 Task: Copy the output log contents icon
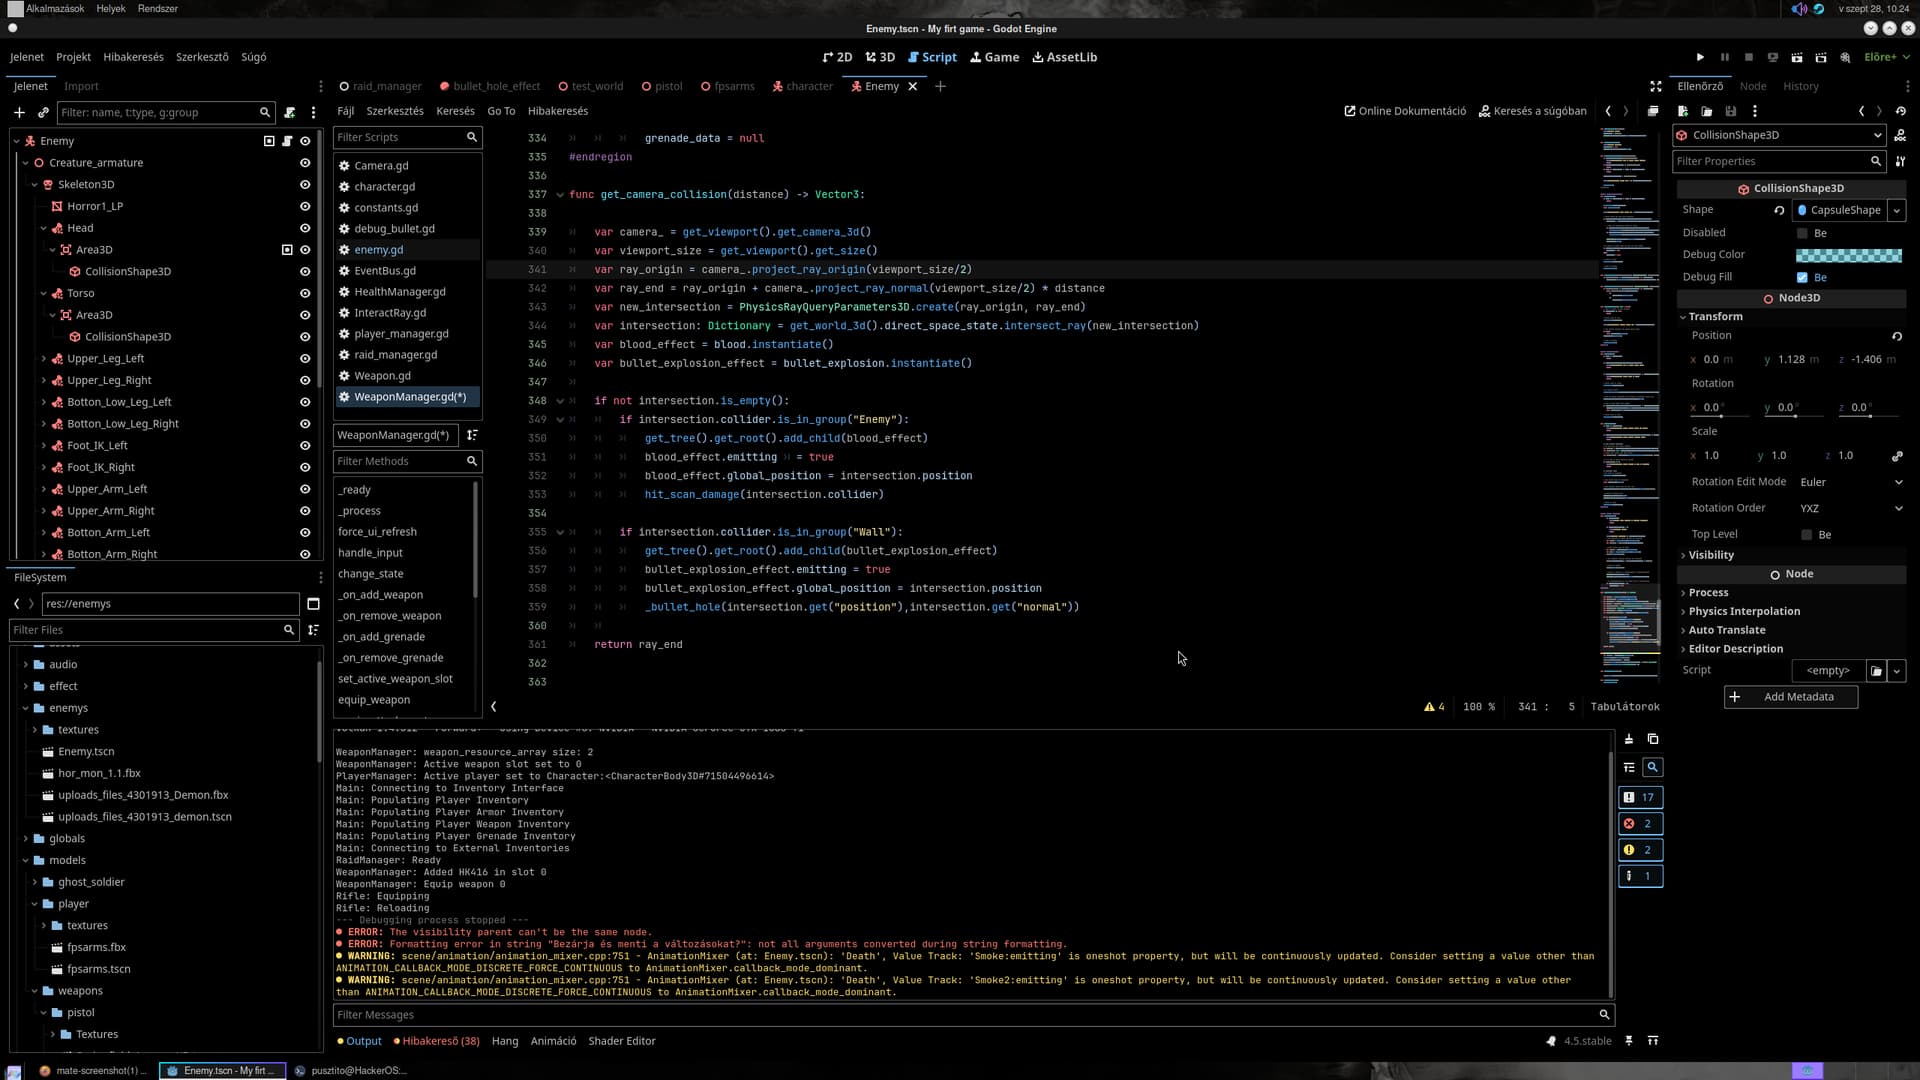coord(1653,739)
